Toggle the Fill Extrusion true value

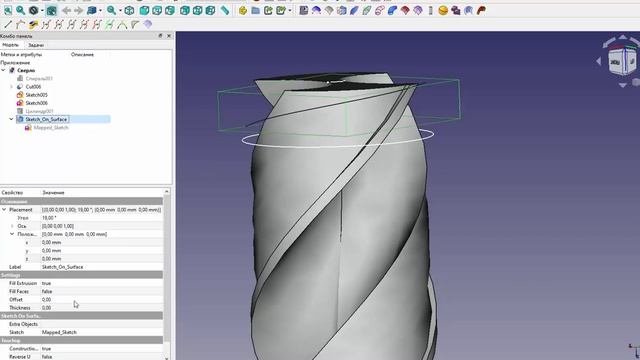coord(102,283)
